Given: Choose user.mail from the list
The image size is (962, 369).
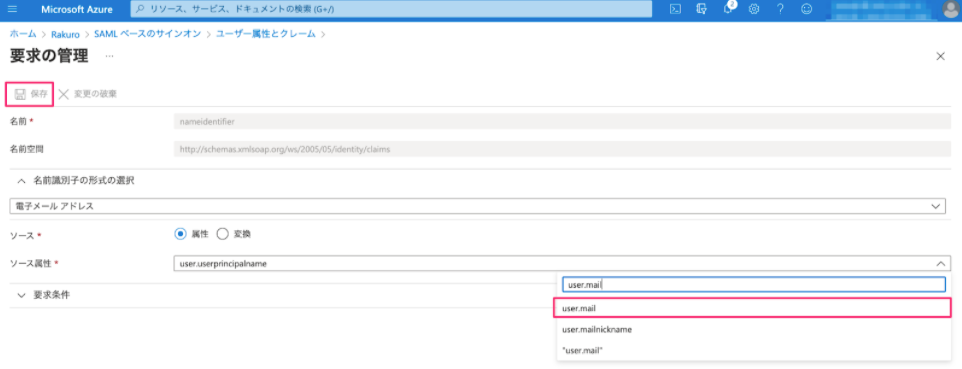Looking at the screenshot, I should coord(753,308).
